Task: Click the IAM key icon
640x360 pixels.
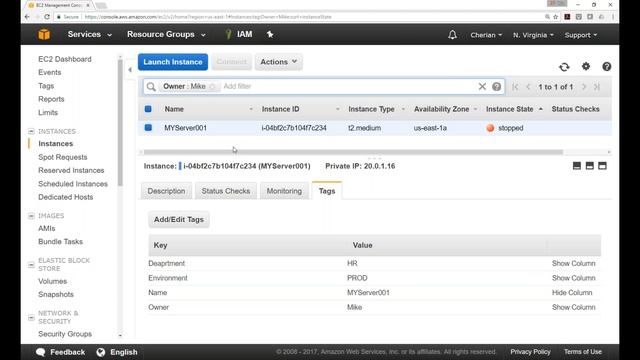Action: [228, 34]
